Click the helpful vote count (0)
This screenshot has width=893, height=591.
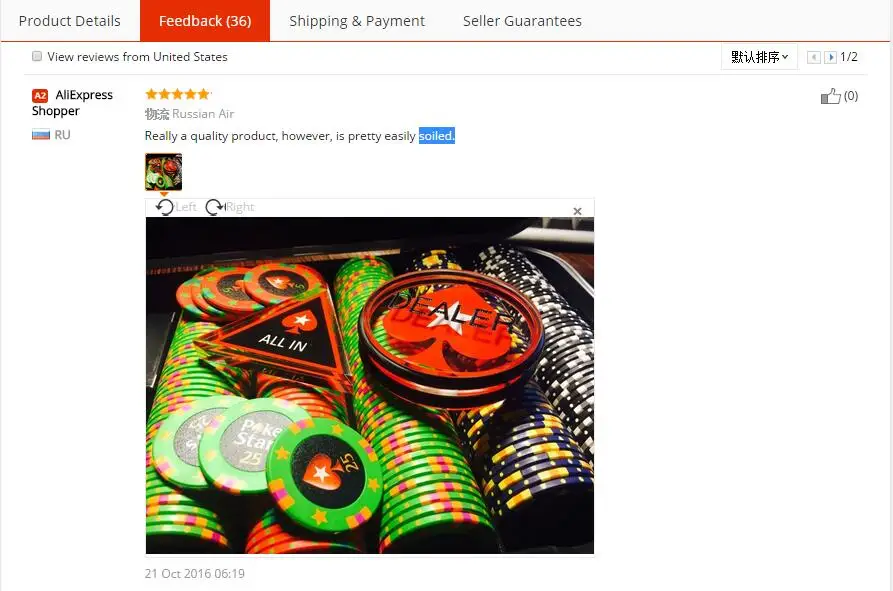(851, 96)
